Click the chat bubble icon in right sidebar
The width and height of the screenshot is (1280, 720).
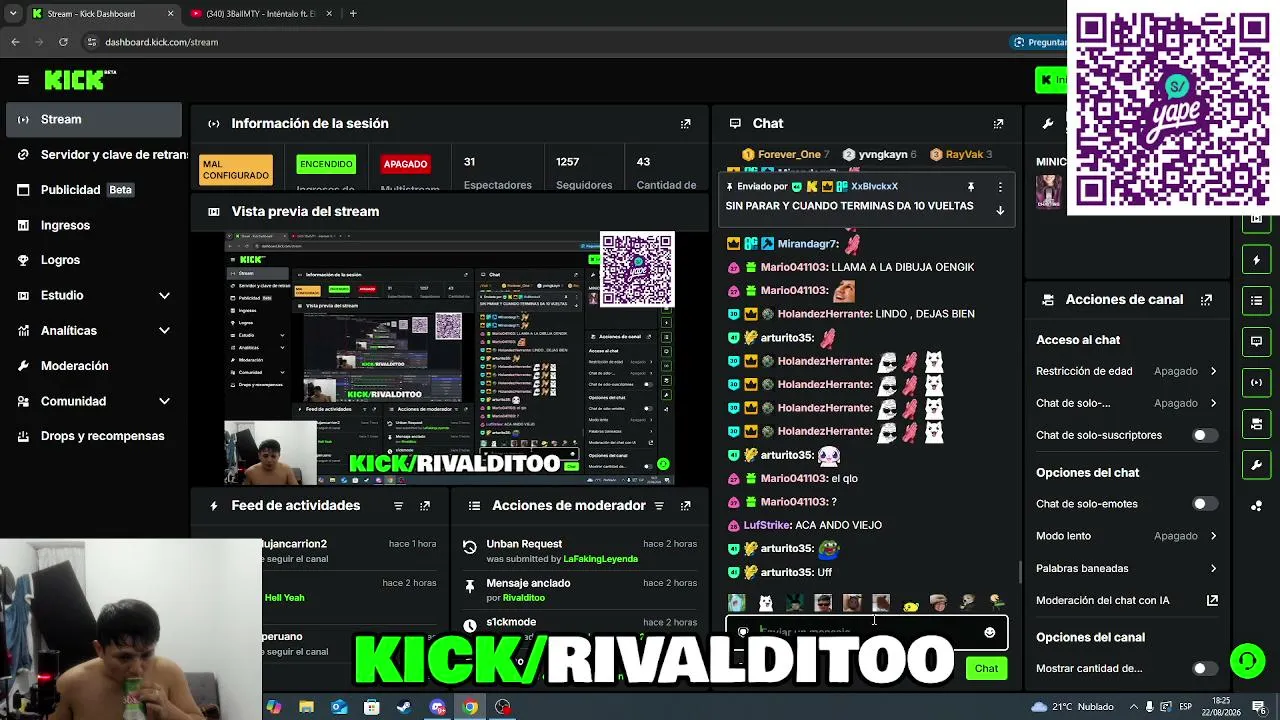(1257, 341)
